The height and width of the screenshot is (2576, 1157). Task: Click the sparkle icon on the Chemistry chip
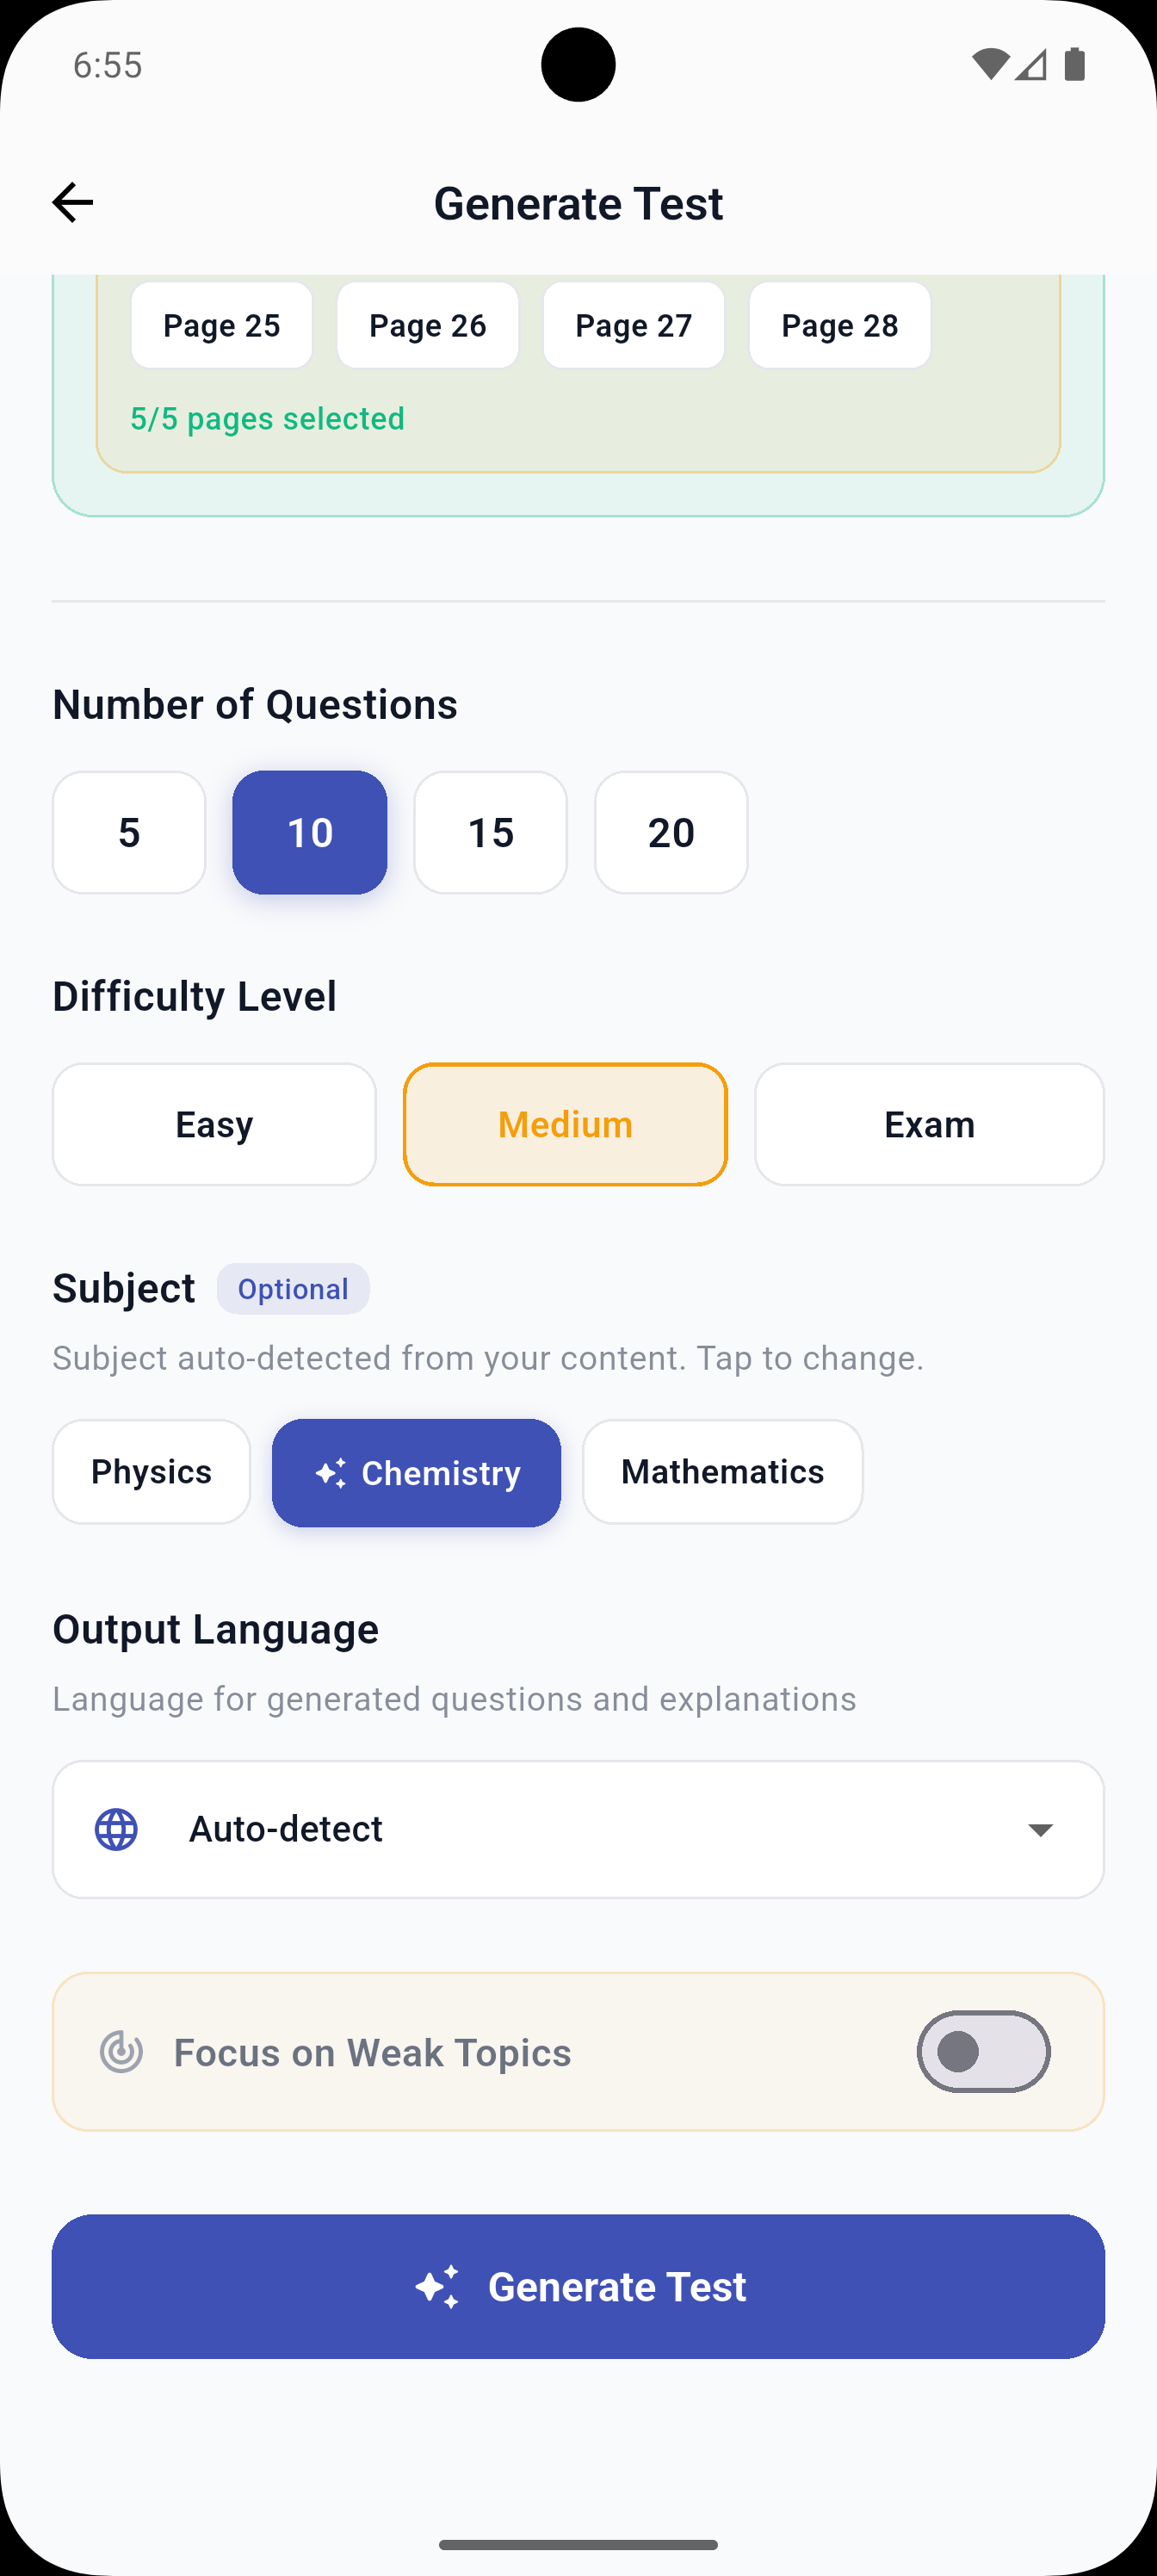coord(332,1472)
